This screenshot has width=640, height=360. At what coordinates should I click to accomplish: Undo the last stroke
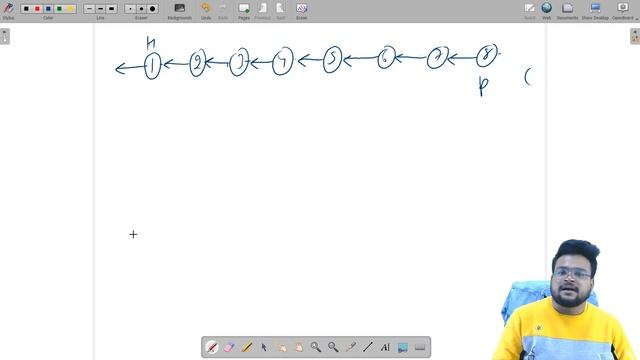[x=206, y=11]
